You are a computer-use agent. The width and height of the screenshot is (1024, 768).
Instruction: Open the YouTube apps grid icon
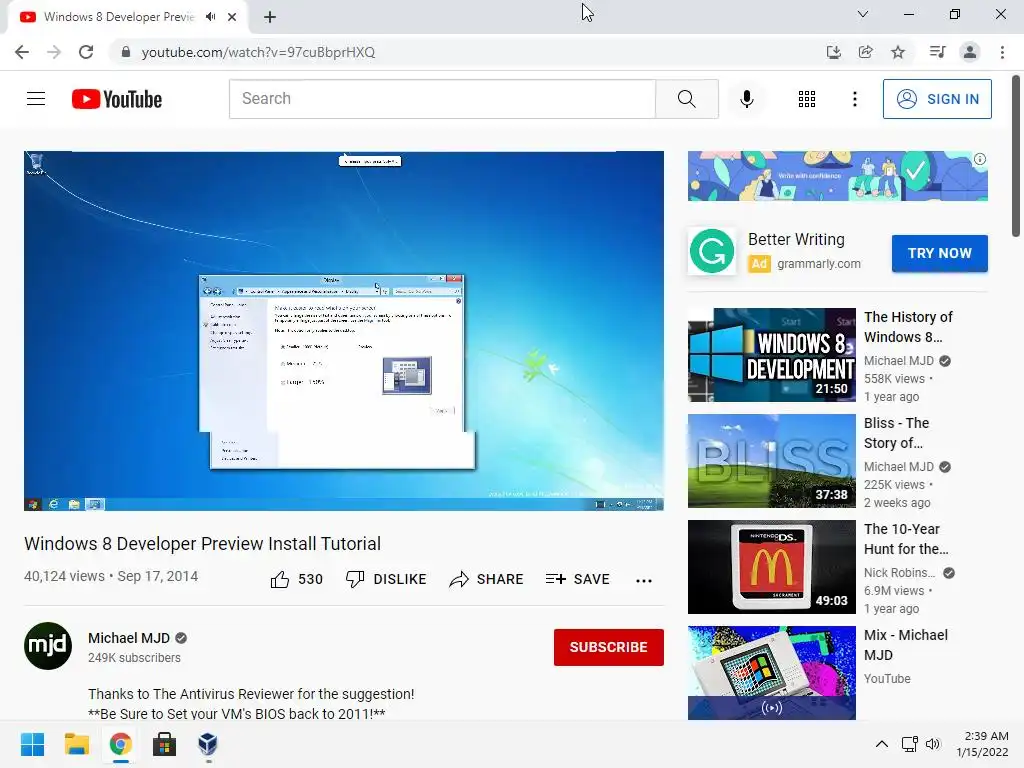pos(807,99)
